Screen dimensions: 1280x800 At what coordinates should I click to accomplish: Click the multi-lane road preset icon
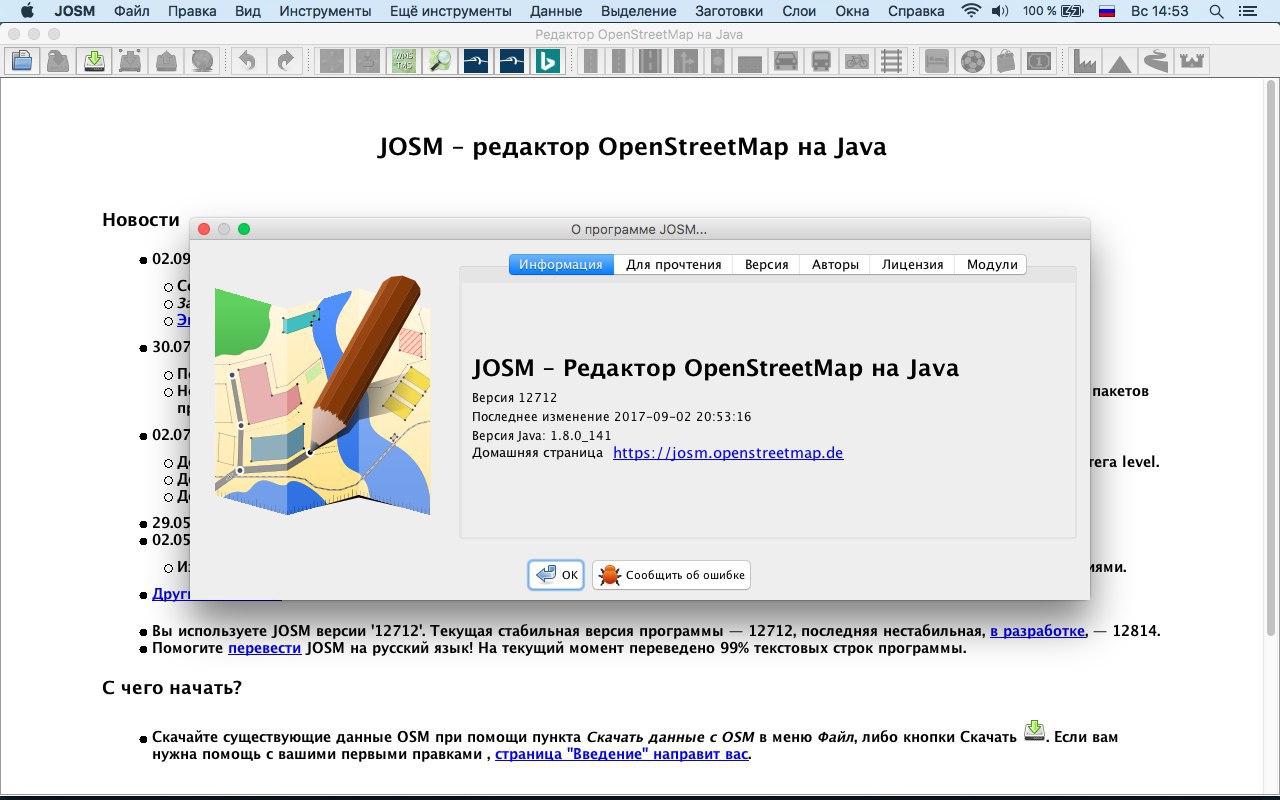click(652, 60)
